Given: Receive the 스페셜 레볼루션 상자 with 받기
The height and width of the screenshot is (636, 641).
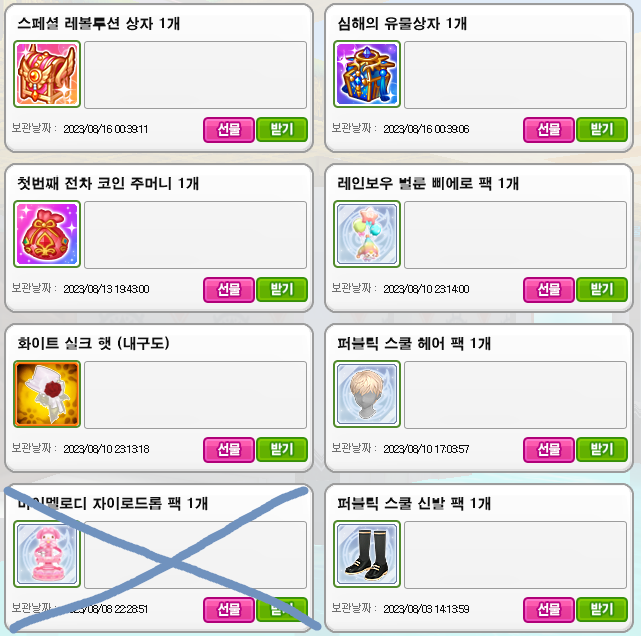Looking at the screenshot, I should [x=282, y=130].
